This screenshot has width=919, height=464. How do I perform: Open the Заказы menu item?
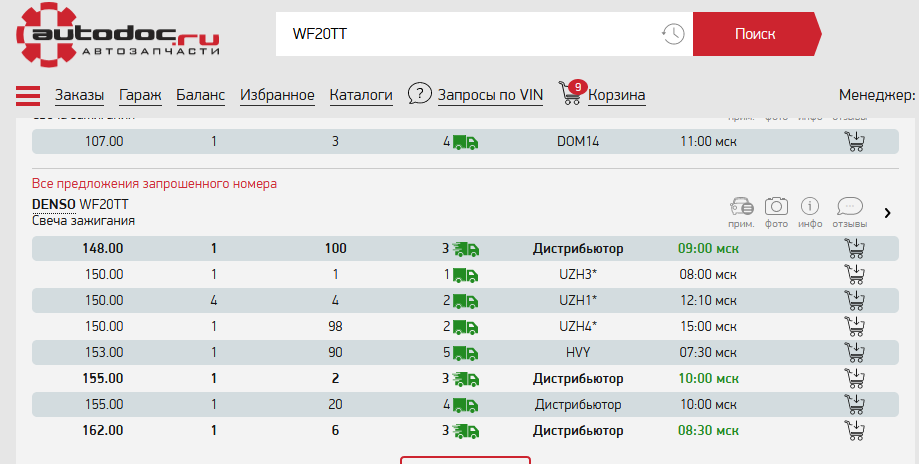(79, 96)
